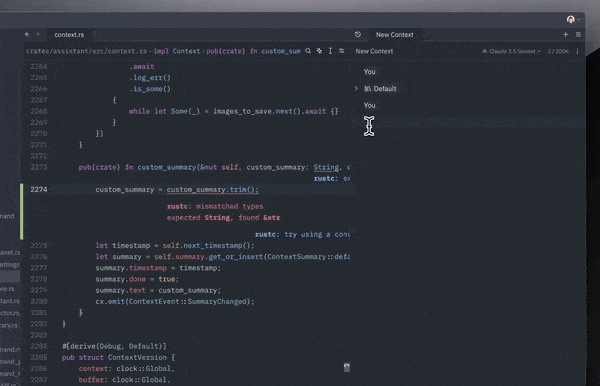Click custom_summary.trim() underlined expression
This screenshot has width=600, height=386.
(213, 190)
